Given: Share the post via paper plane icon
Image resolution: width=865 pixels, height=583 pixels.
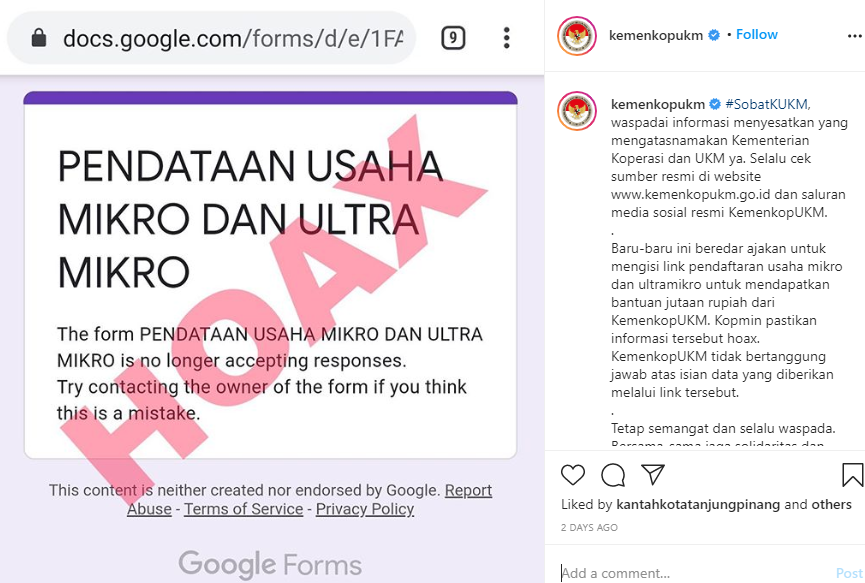Looking at the screenshot, I should (653, 474).
